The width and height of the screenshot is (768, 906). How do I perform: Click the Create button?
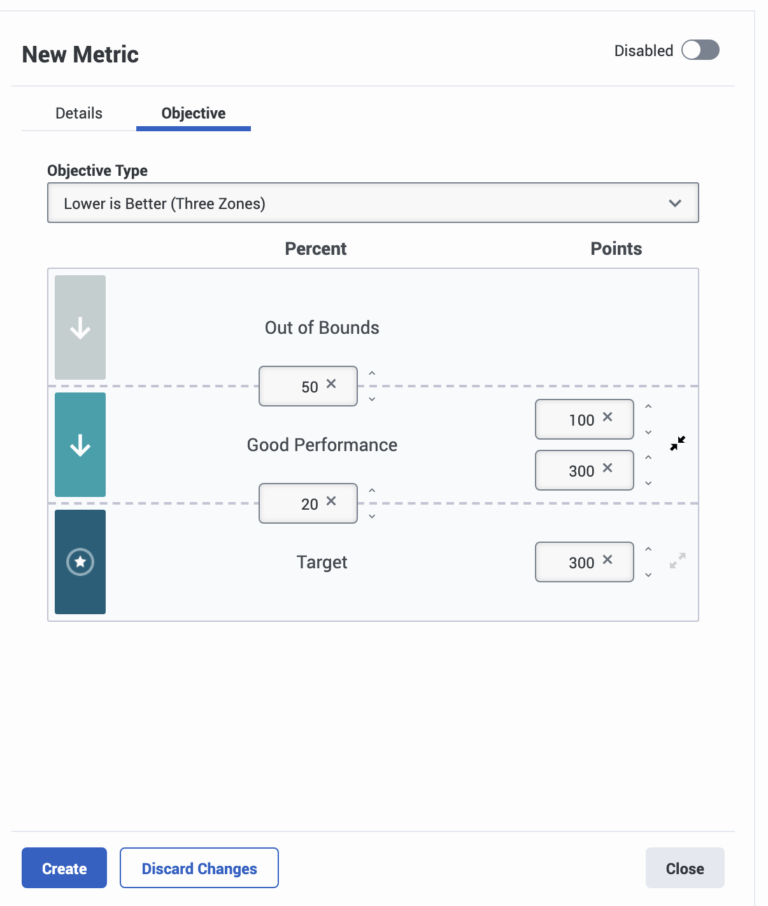(63, 868)
